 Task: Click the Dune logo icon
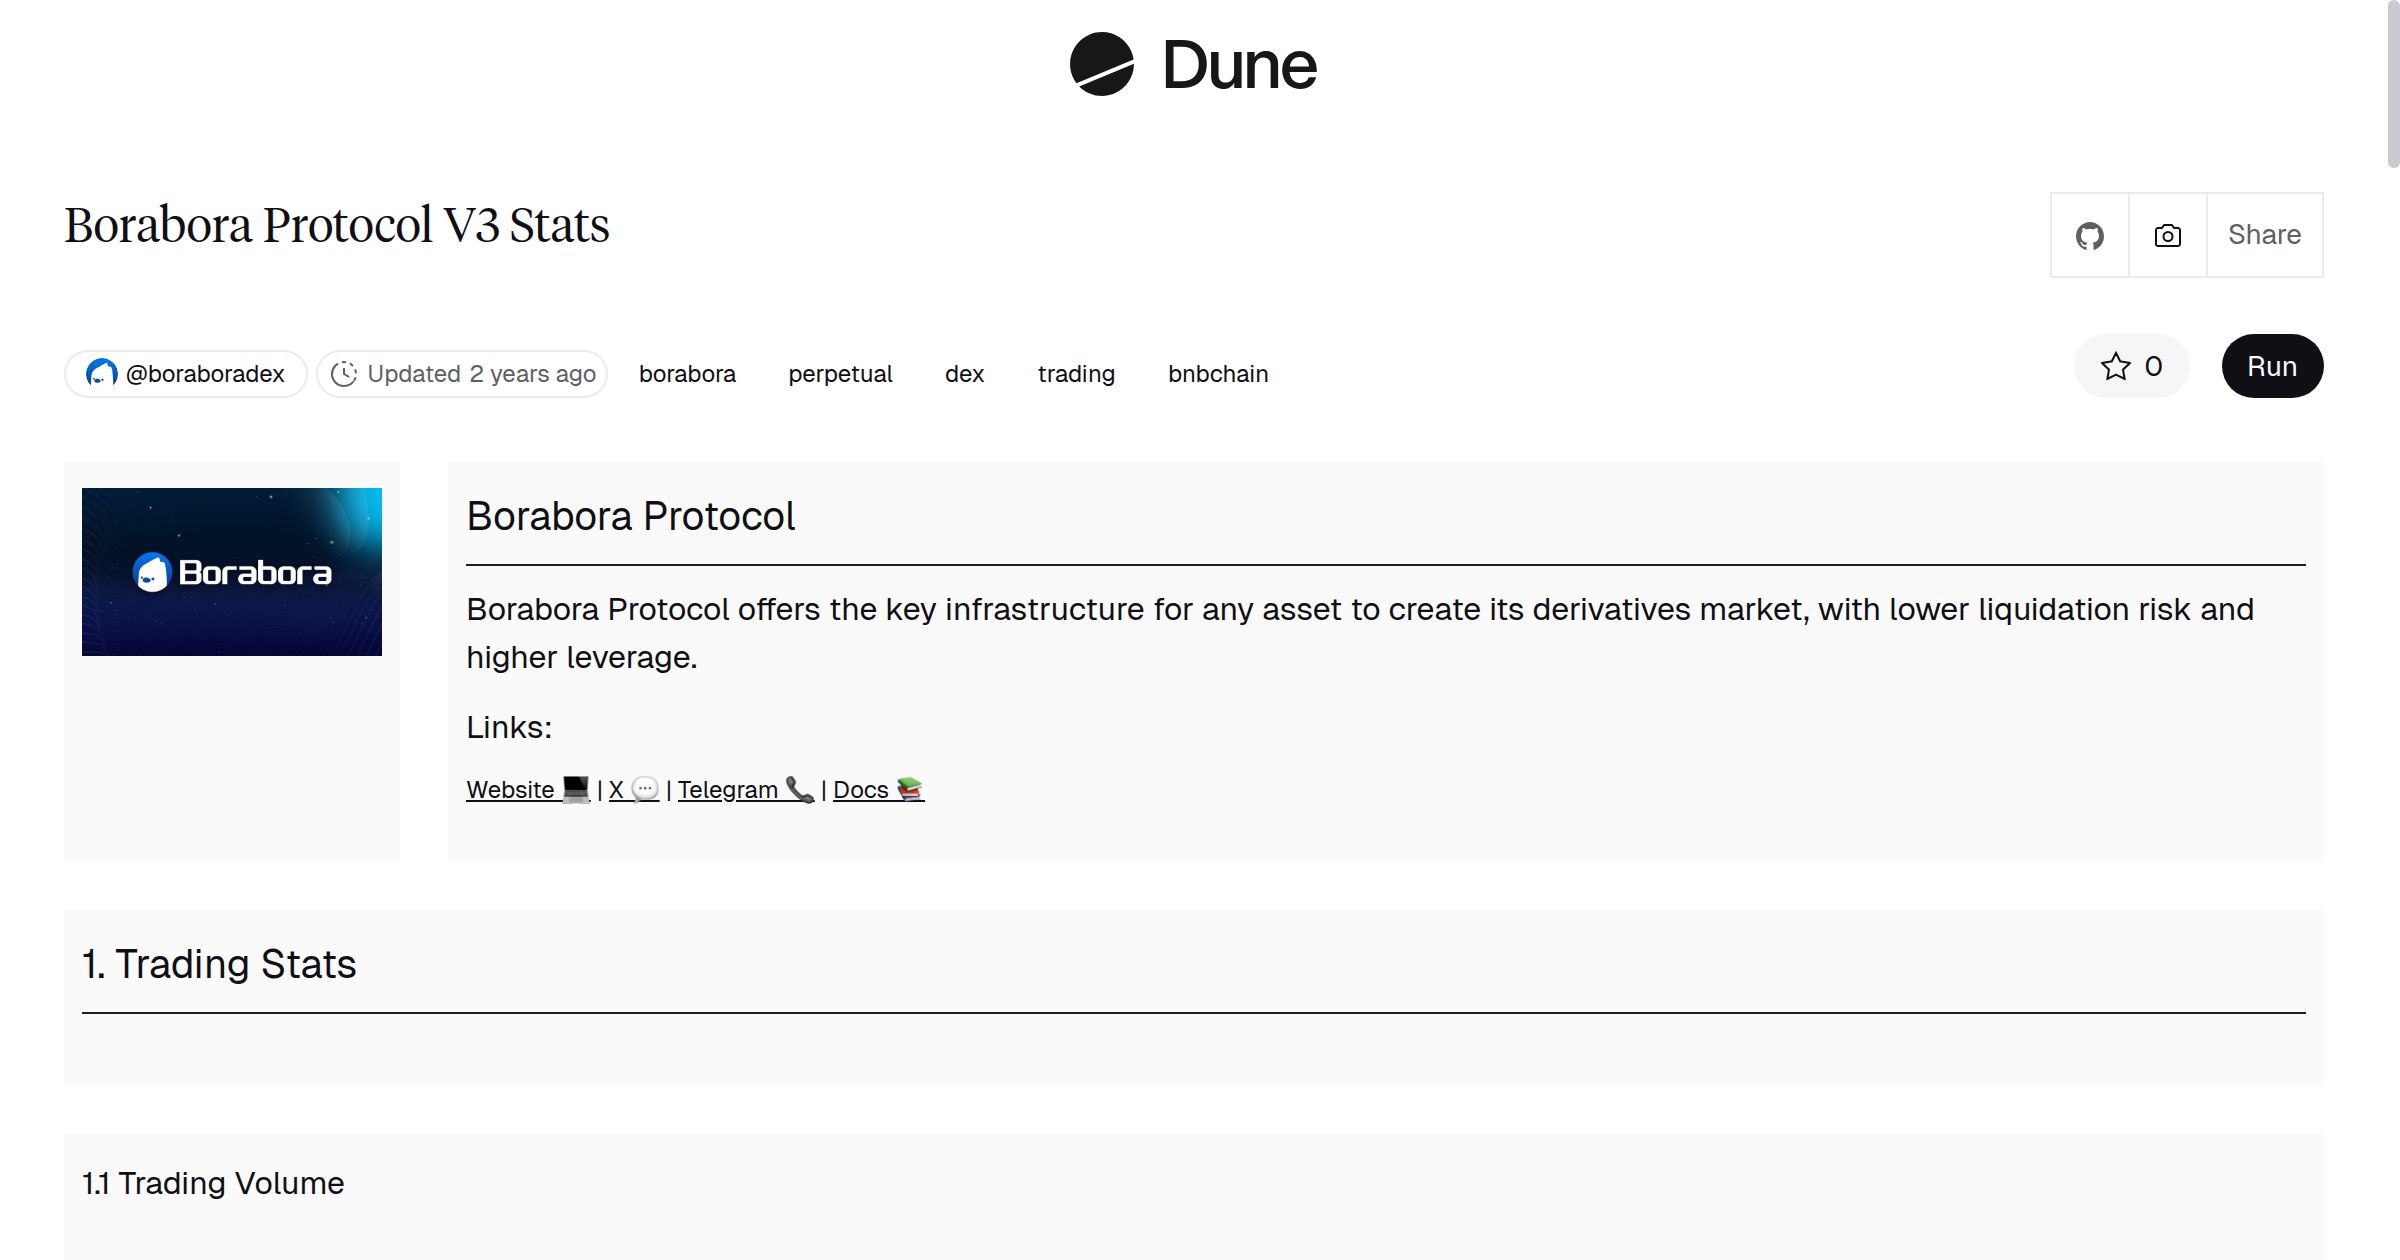pyautogui.click(x=1101, y=65)
